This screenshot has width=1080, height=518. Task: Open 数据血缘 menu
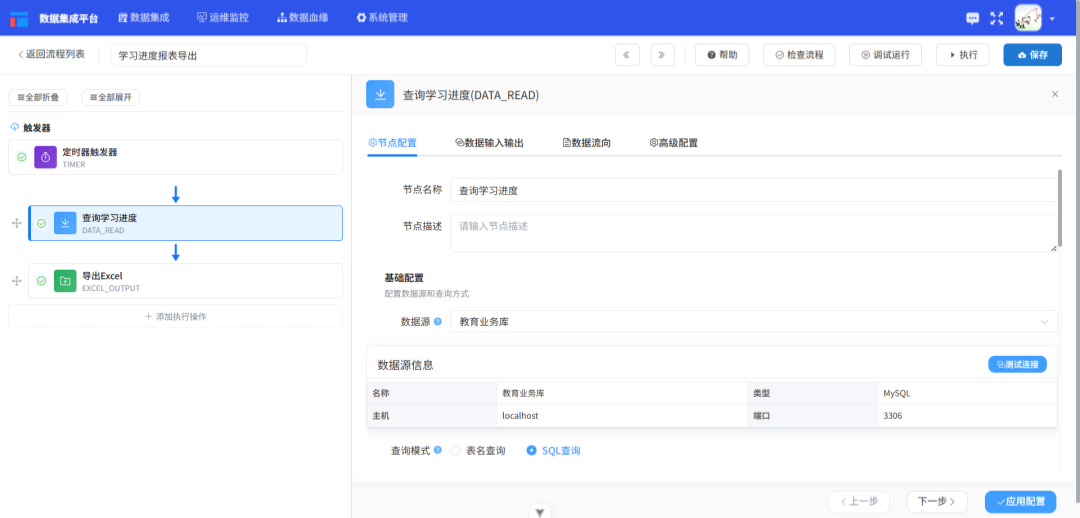tap(302, 18)
